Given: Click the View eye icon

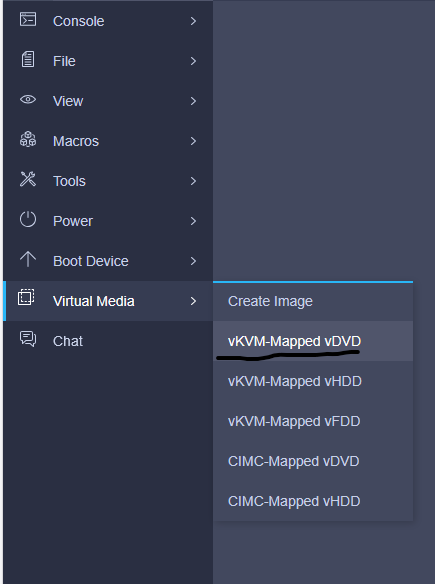Looking at the screenshot, I should (x=28, y=99).
